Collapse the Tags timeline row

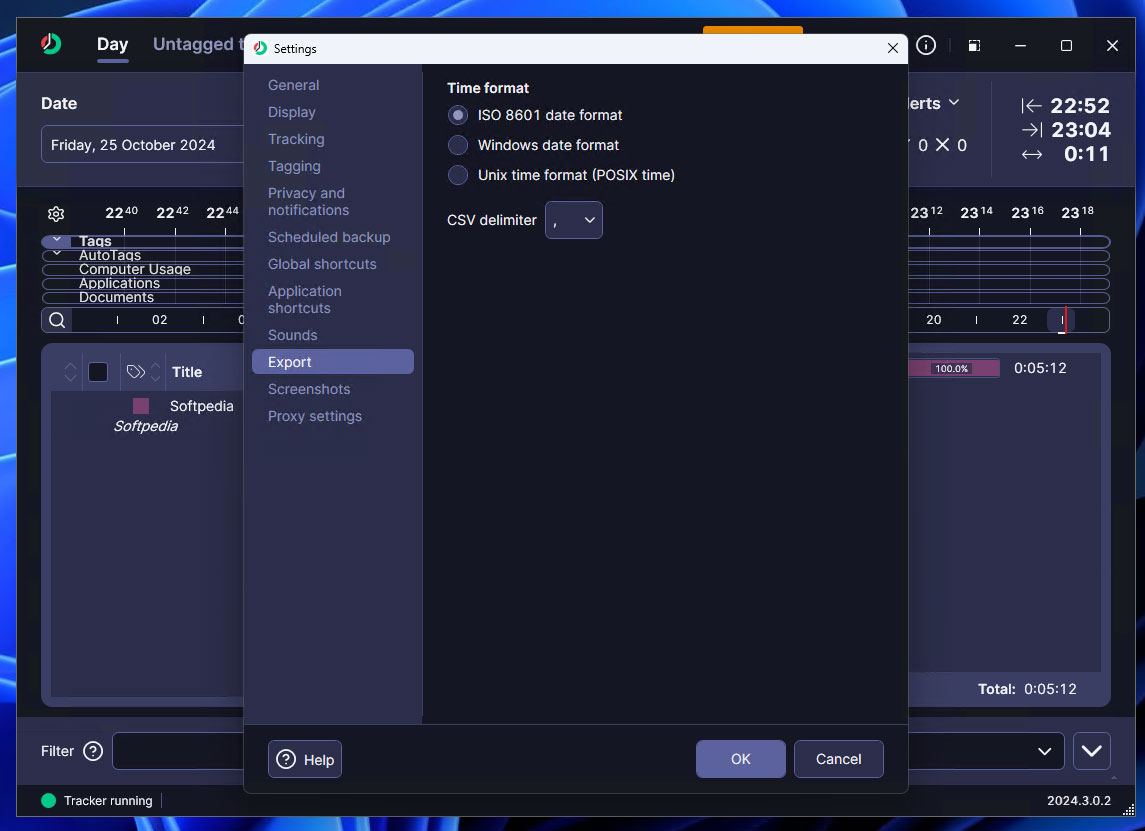57,241
